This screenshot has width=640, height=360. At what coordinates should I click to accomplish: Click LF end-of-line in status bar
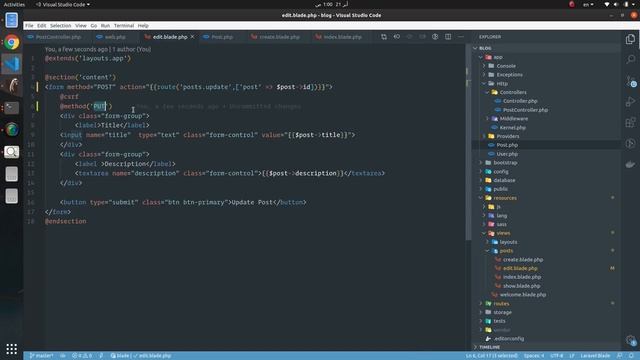pyautogui.click(x=572, y=356)
